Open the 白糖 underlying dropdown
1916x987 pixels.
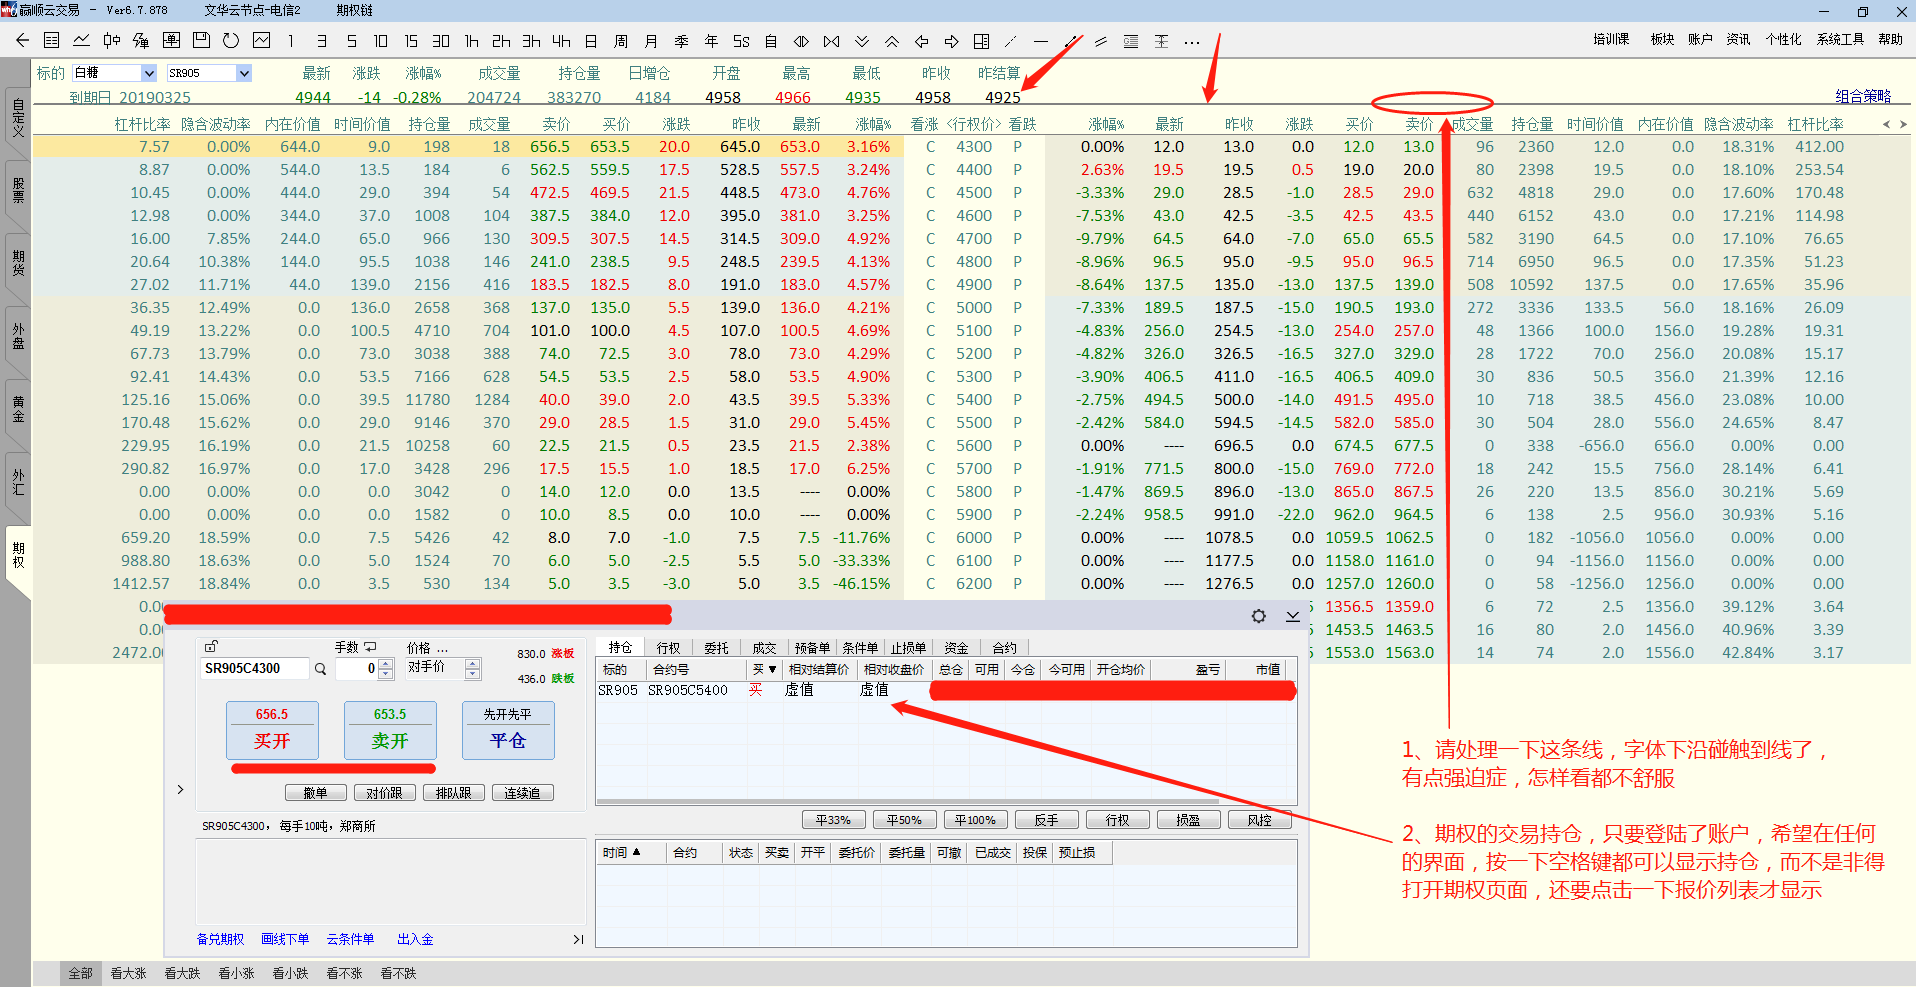tap(149, 73)
